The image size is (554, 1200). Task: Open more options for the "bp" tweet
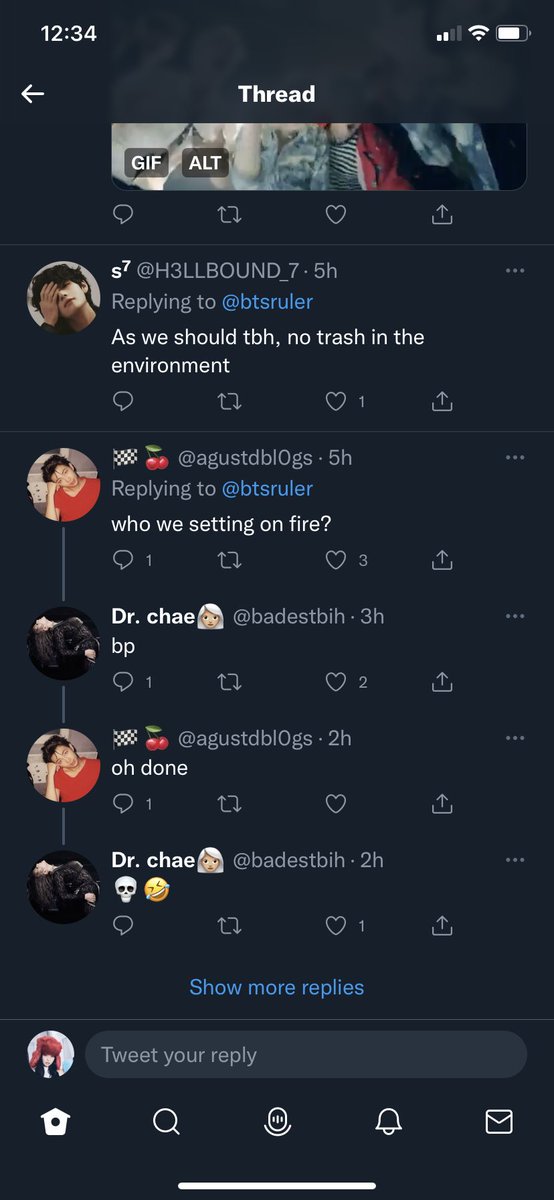[515, 616]
